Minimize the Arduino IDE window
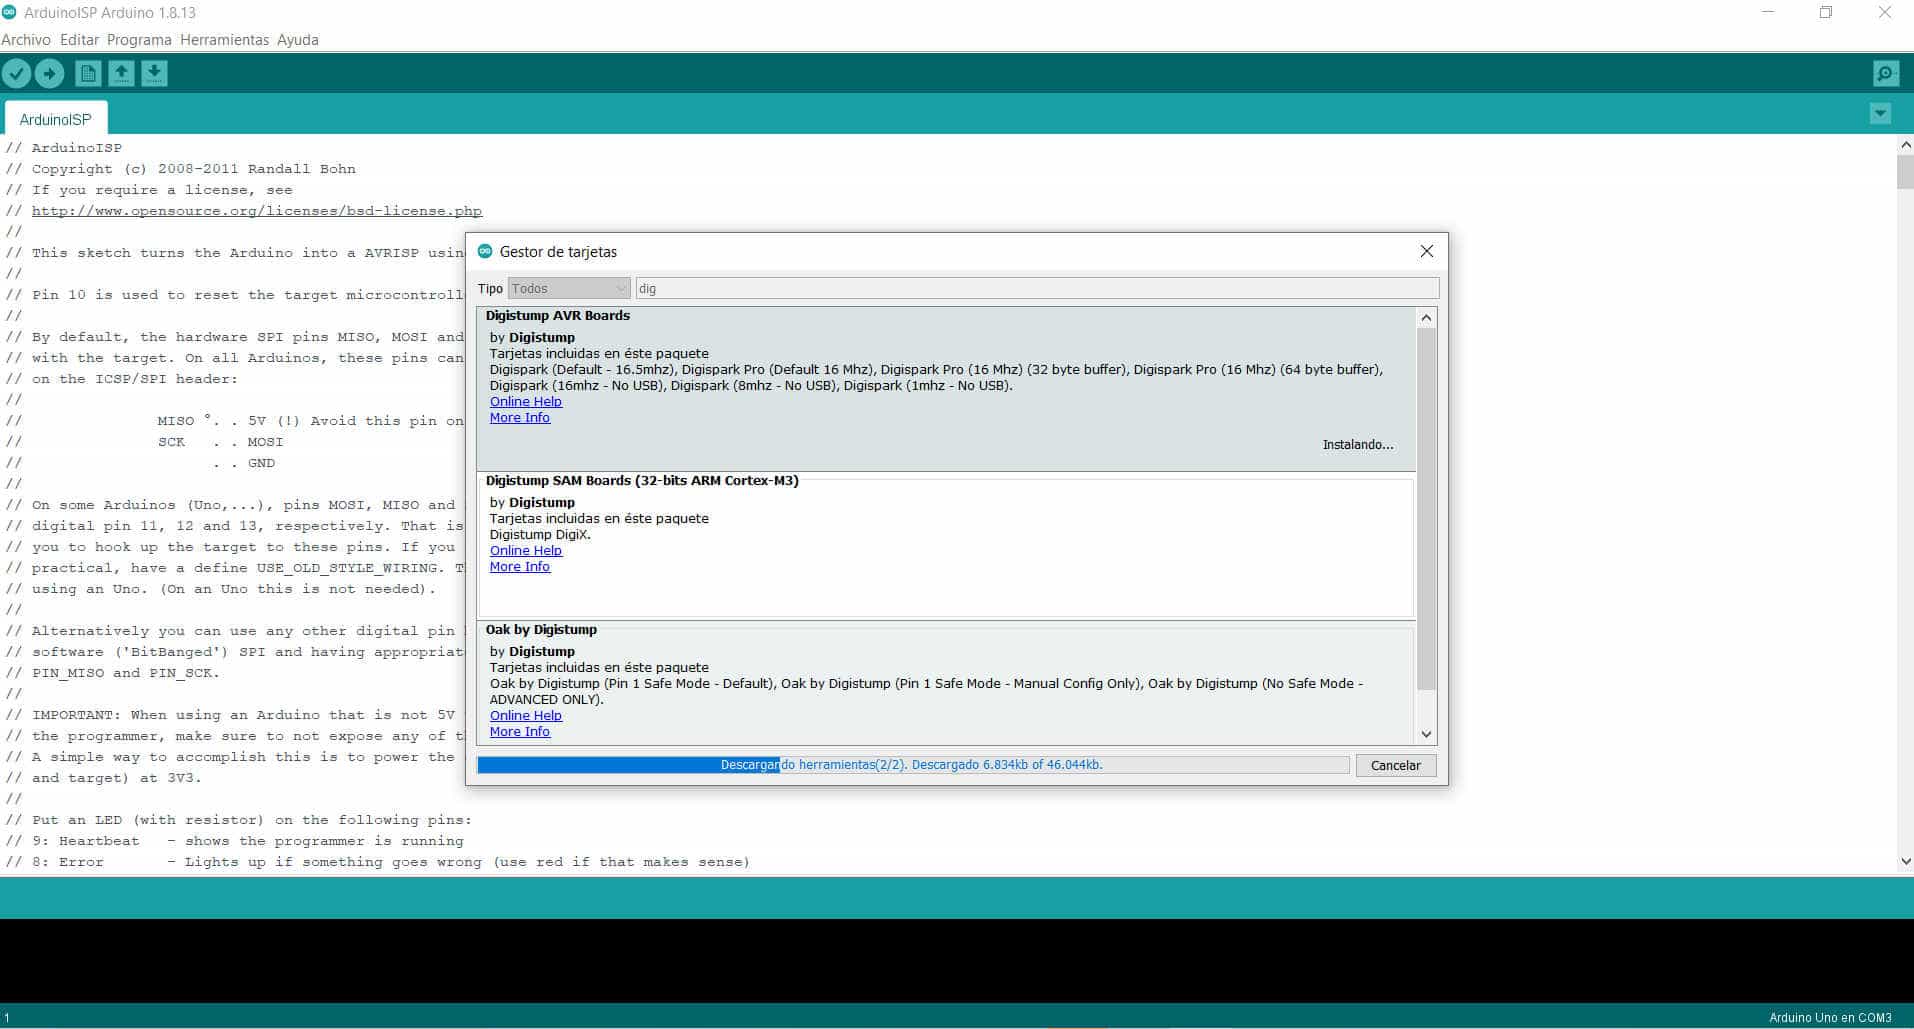Screen dimensions: 1914x1029 pos(1768,13)
